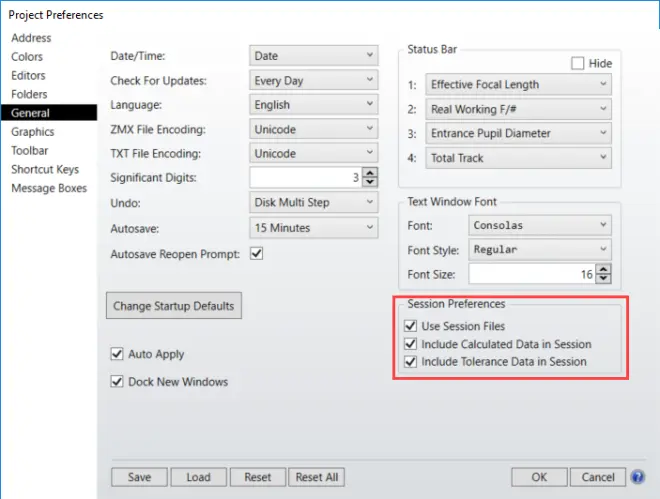The image size is (660, 499).
Task: Open Entrance Pupil Diameter dropdown
Action: click(518, 133)
